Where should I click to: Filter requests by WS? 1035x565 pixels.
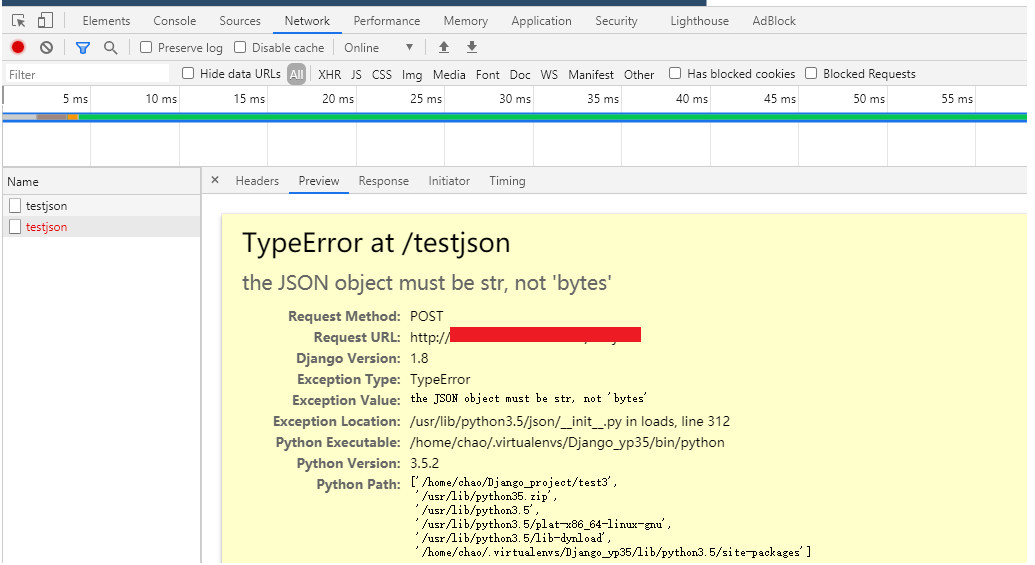549,75
